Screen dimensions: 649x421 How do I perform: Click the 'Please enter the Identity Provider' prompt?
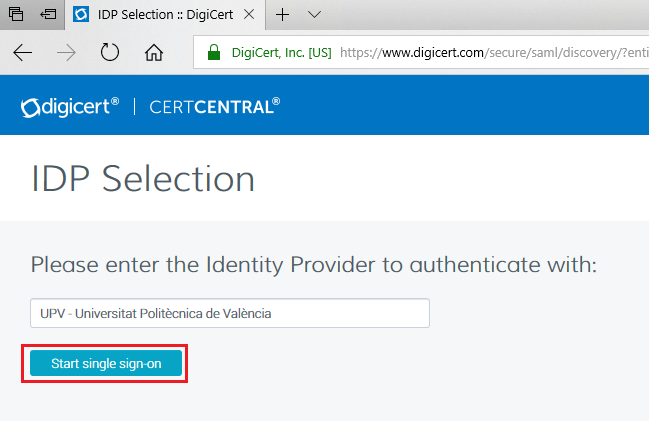tap(313, 265)
